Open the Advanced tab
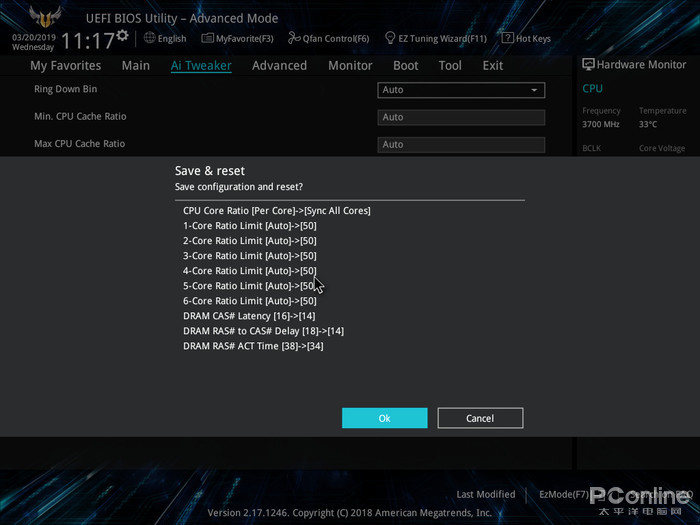The width and height of the screenshot is (700, 525). (279, 66)
